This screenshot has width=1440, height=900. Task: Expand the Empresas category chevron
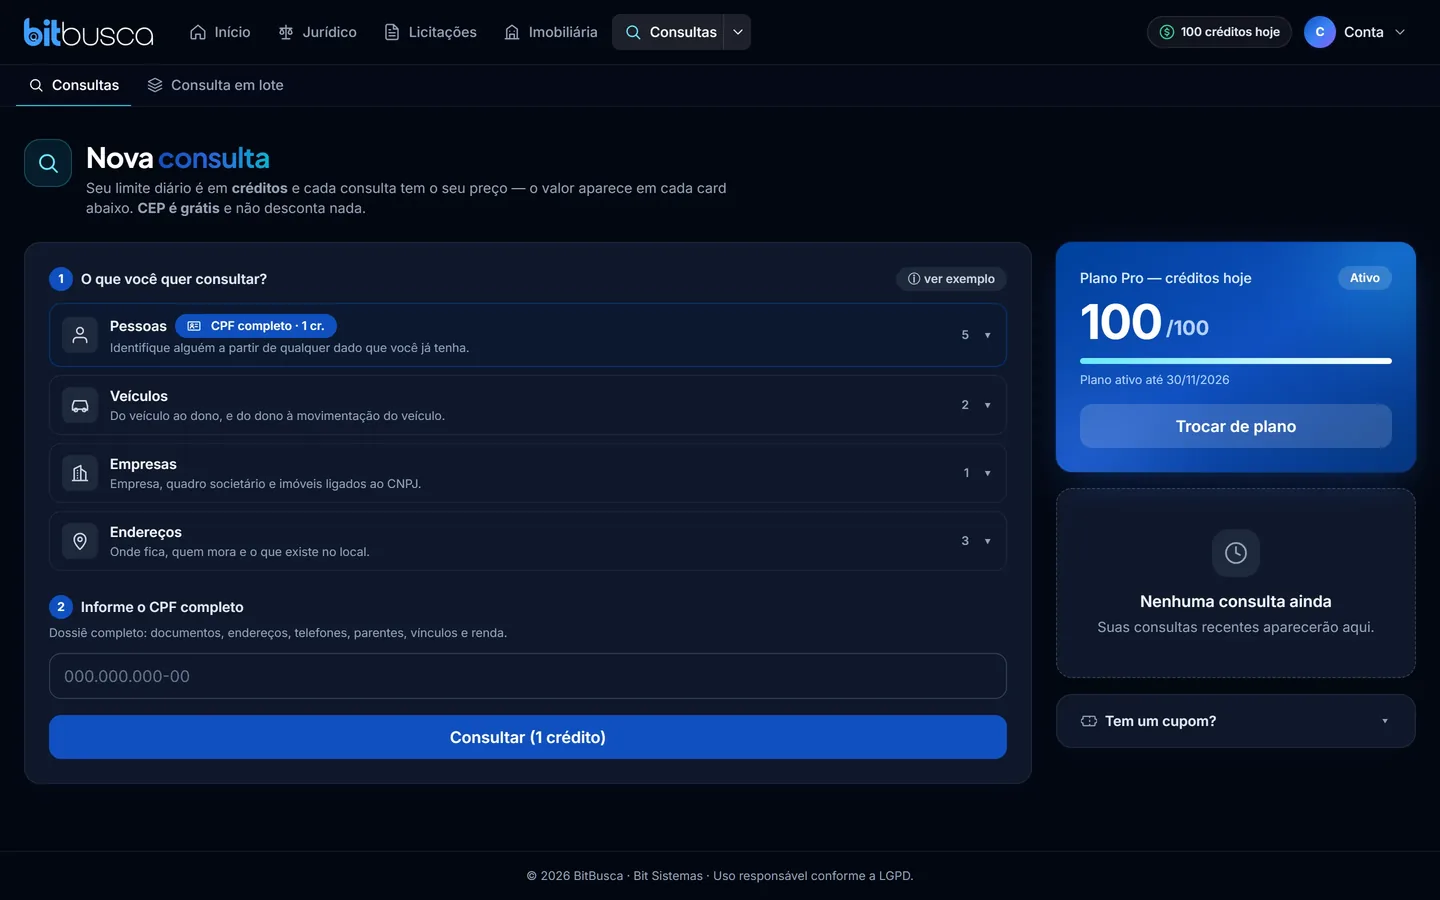(987, 473)
